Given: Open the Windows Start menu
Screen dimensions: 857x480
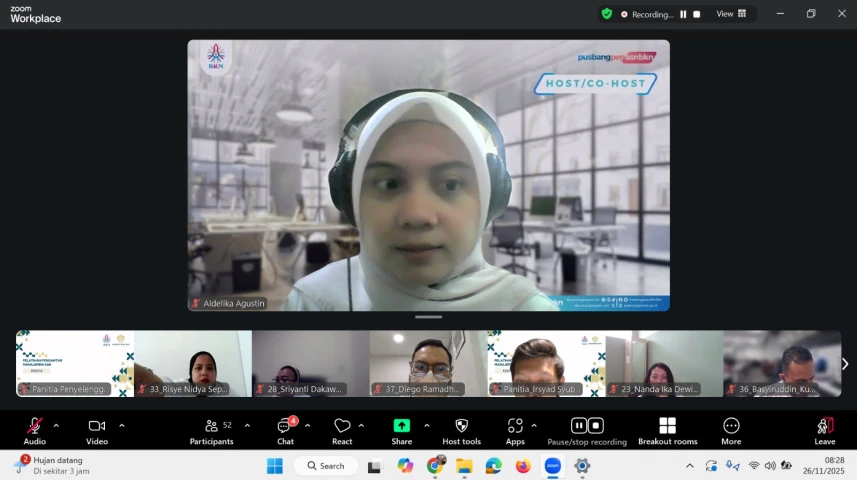Looking at the screenshot, I should [x=274, y=466].
